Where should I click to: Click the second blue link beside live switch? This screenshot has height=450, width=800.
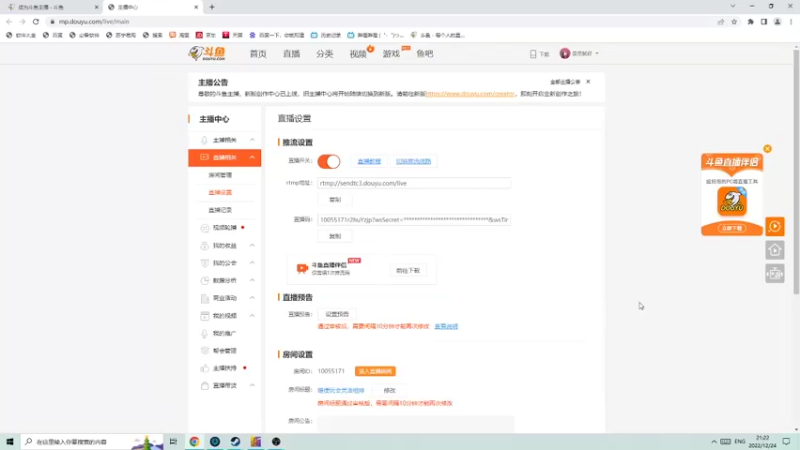pyautogui.click(x=413, y=161)
